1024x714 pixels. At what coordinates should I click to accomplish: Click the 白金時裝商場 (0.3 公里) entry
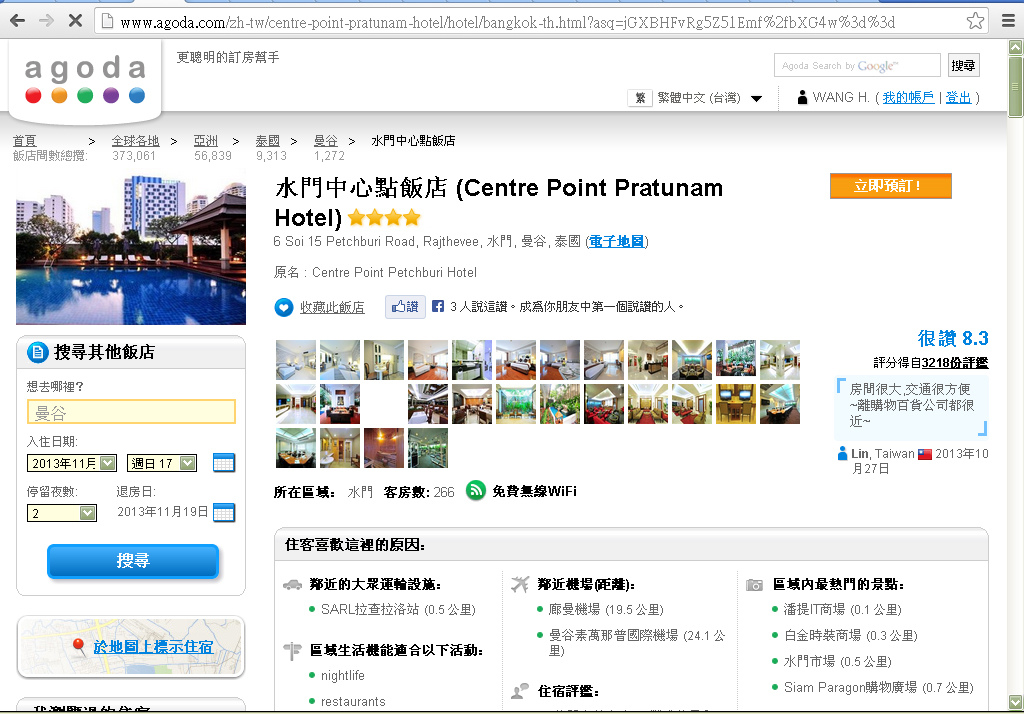850,636
